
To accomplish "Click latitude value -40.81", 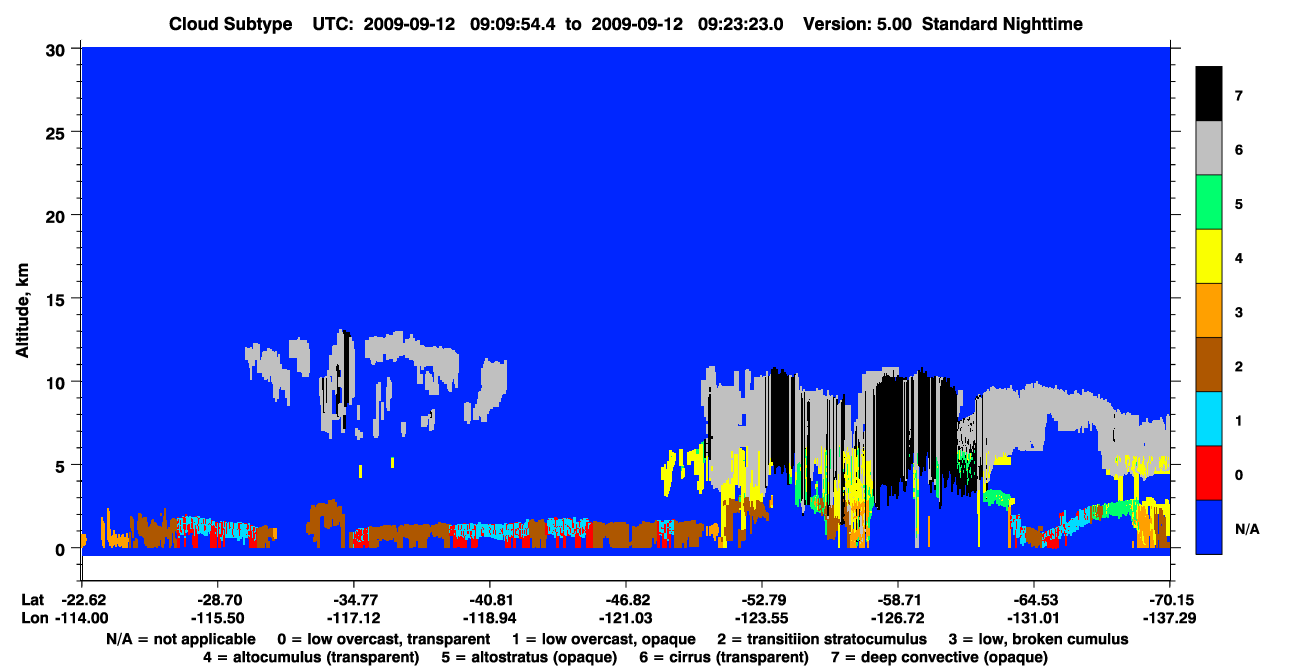I will 489,599.
